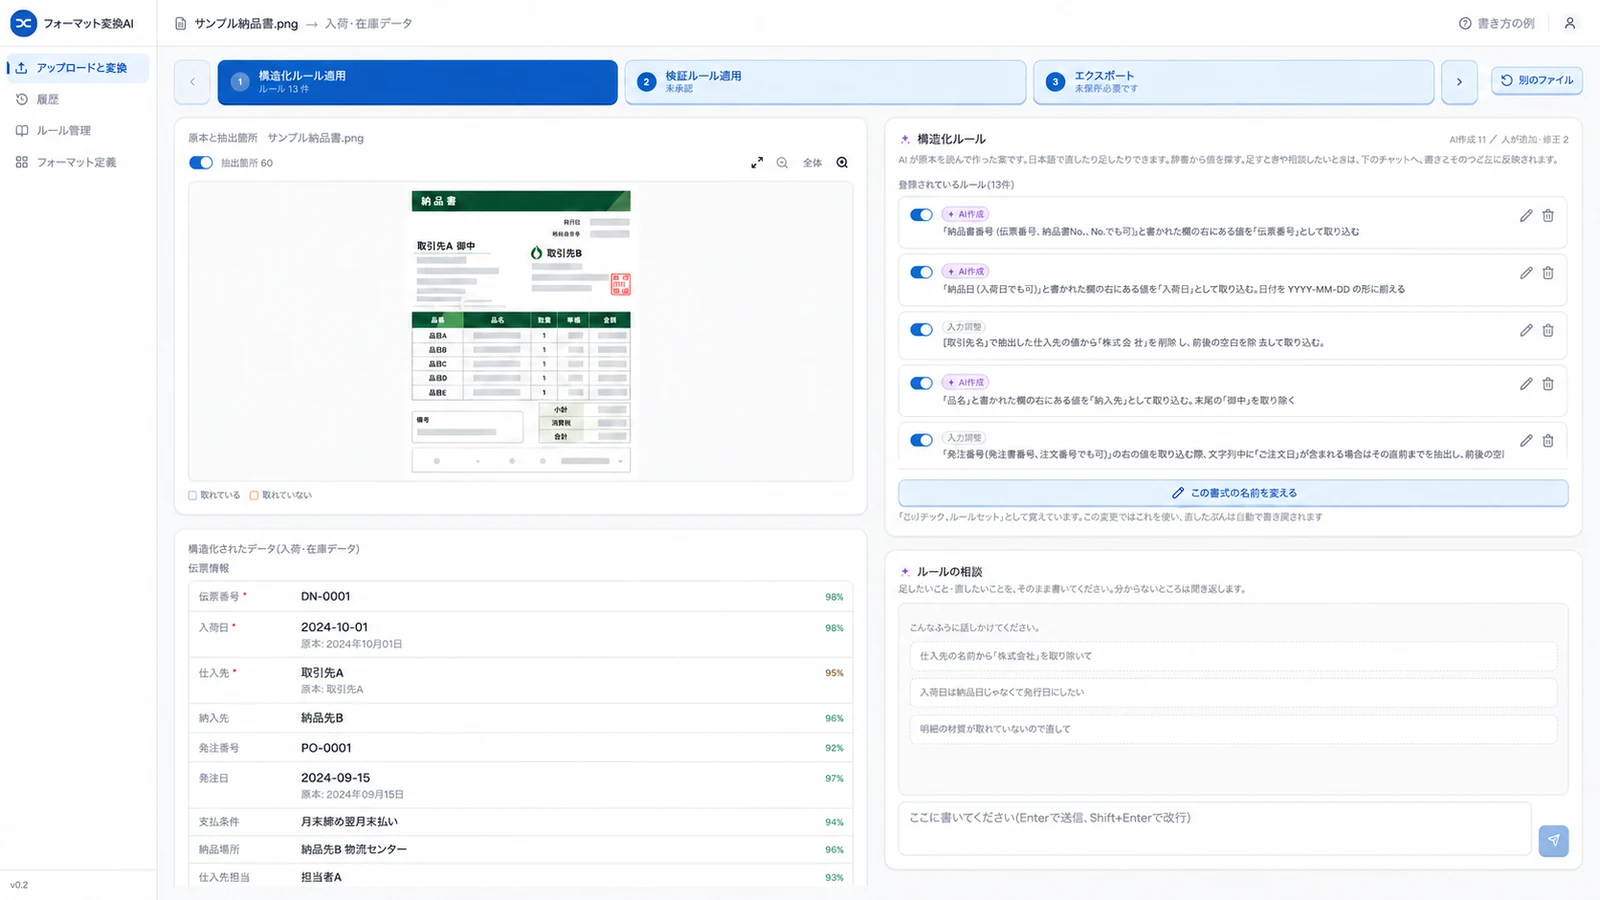1600x900 pixels.
Task: Open フォーマット定義 in the sidebar
Action: coord(76,162)
